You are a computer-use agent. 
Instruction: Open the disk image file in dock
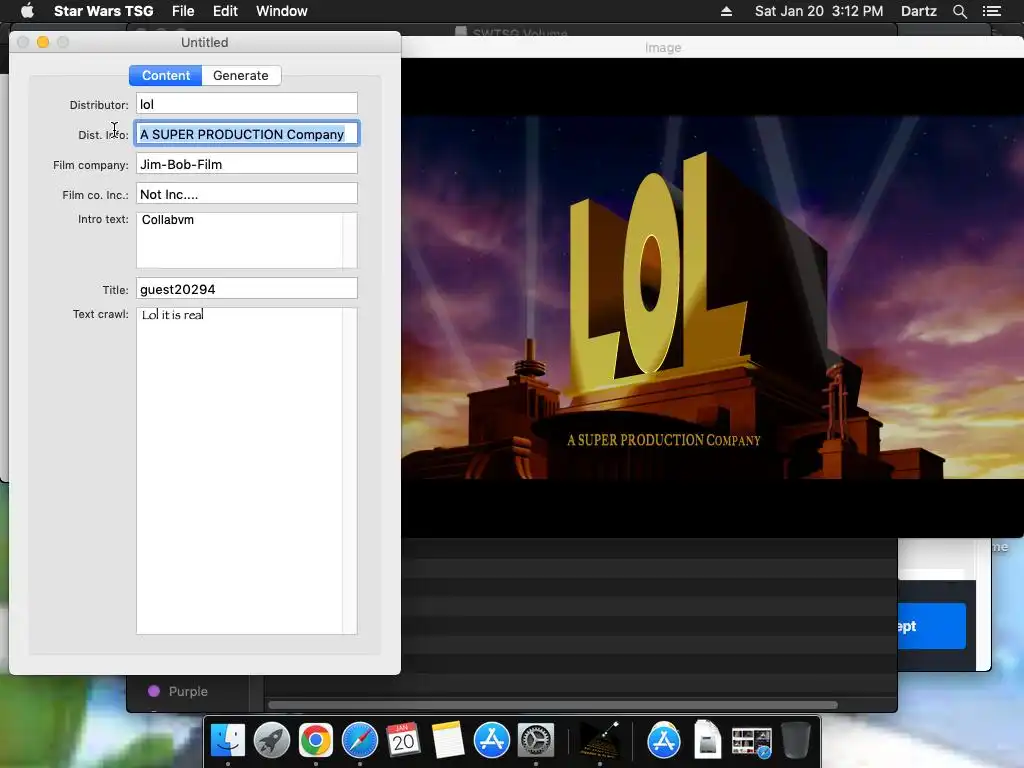(x=708, y=739)
